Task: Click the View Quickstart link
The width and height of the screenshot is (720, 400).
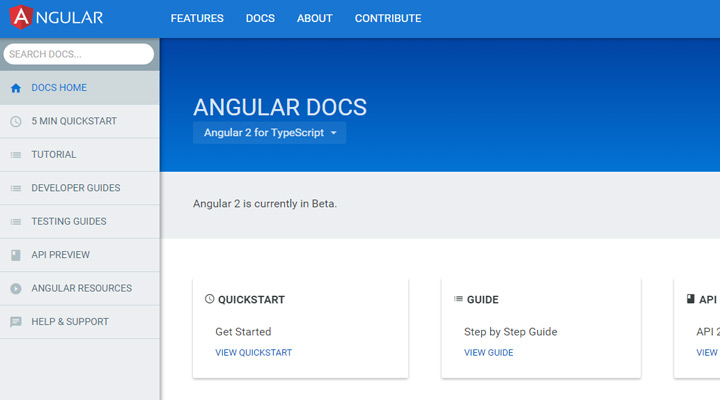Action: [x=253, y=353]
